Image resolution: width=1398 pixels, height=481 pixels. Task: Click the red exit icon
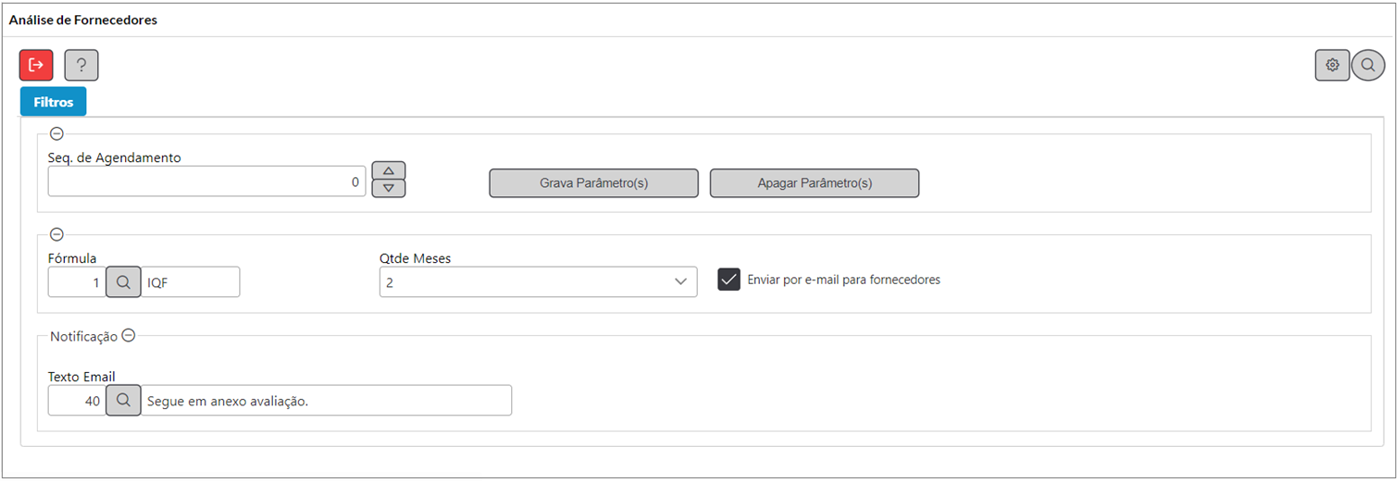(36, 65)
